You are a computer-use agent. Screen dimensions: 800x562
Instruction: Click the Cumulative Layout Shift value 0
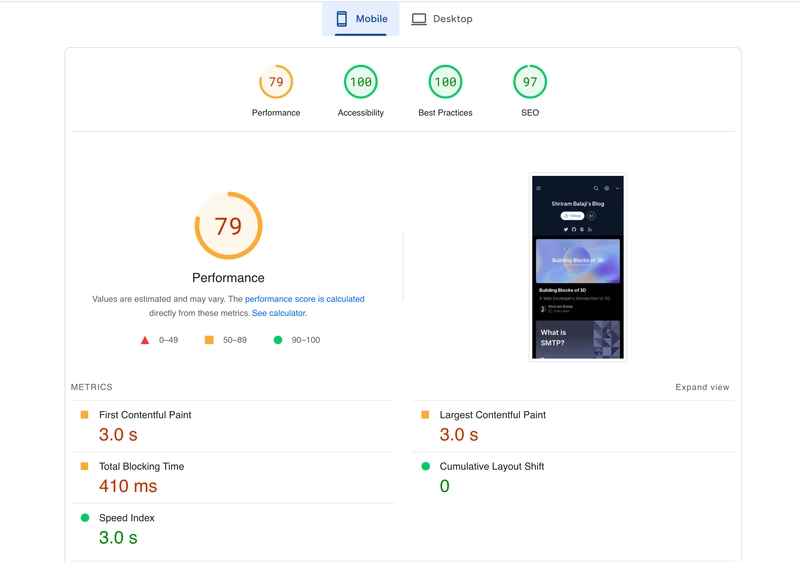445,486
